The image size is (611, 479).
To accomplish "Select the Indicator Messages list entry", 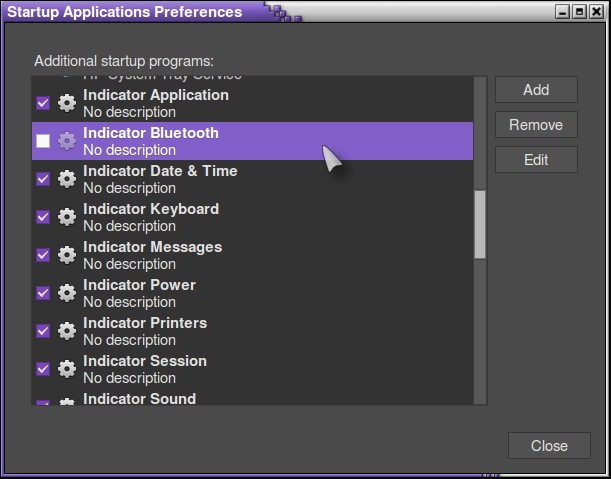I will (x=250, y=255).
